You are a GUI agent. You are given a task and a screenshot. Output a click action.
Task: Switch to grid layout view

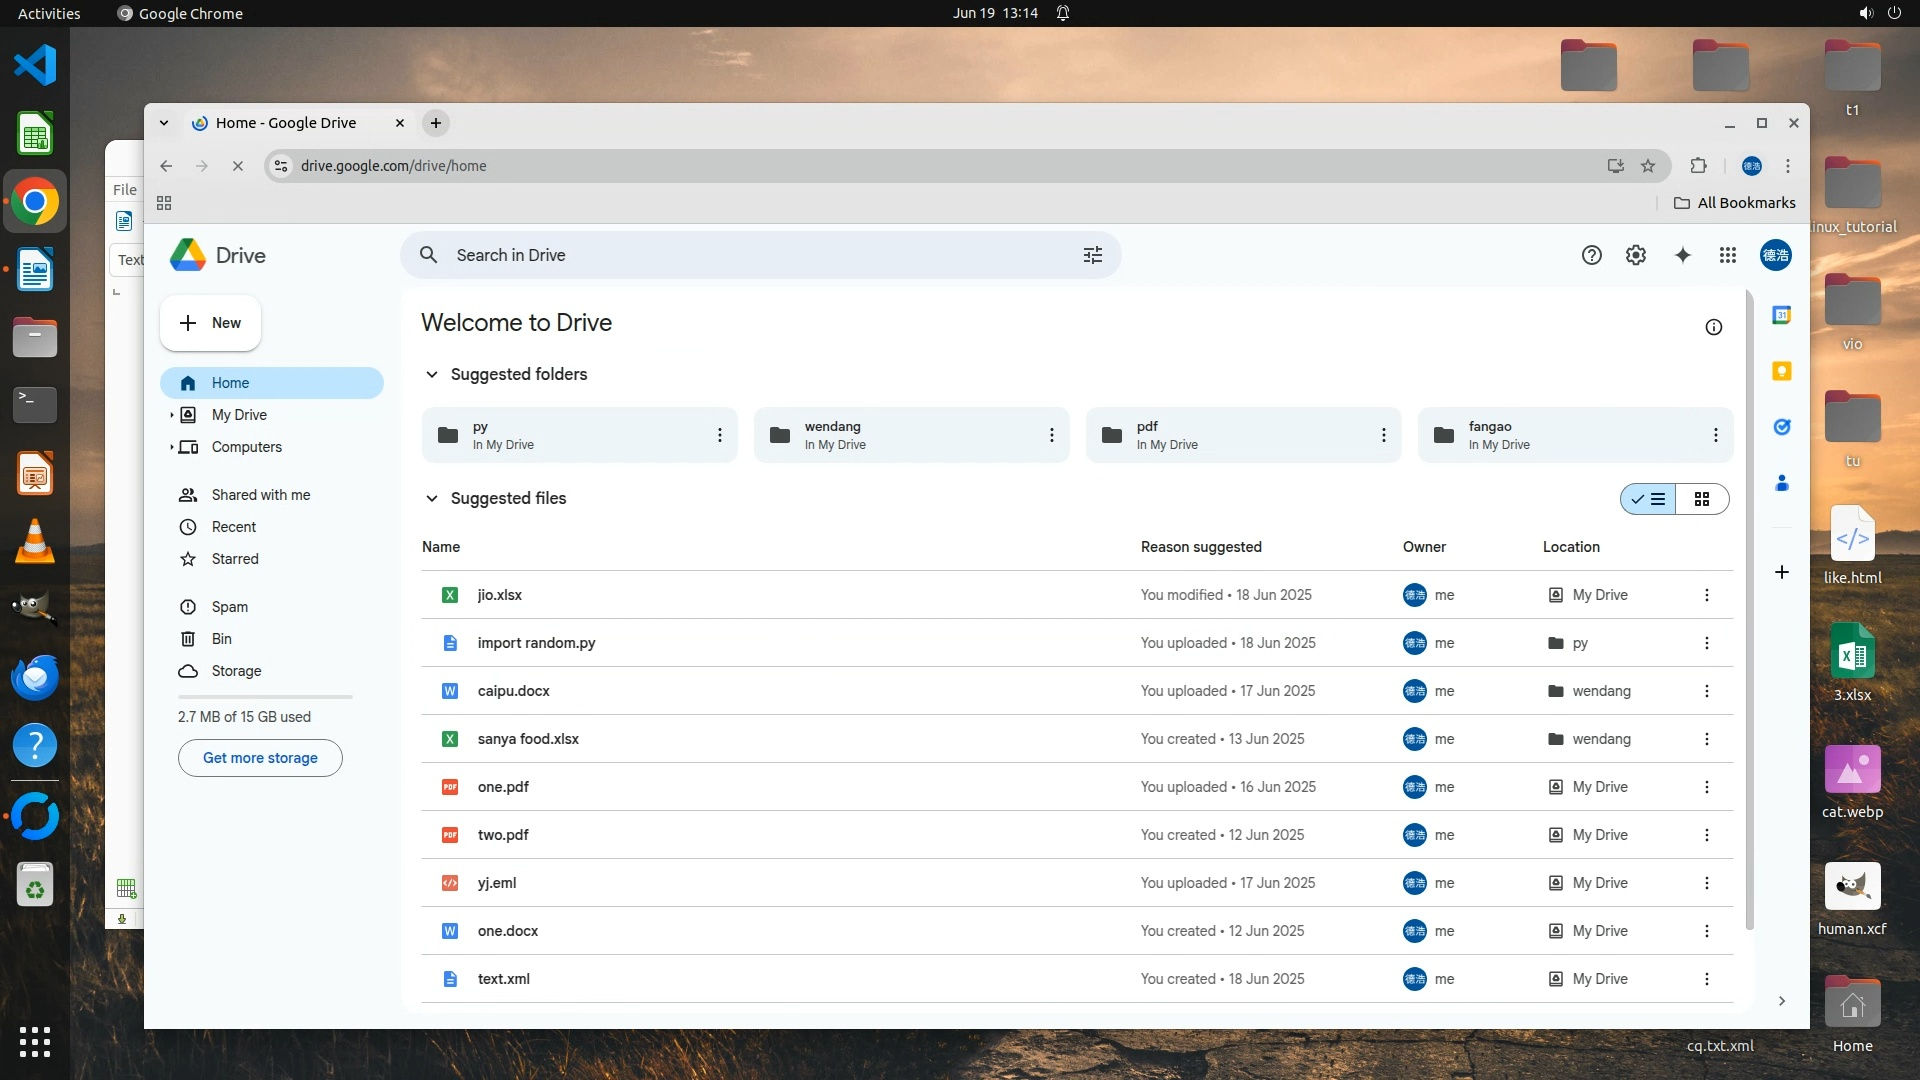[1702, 499]
